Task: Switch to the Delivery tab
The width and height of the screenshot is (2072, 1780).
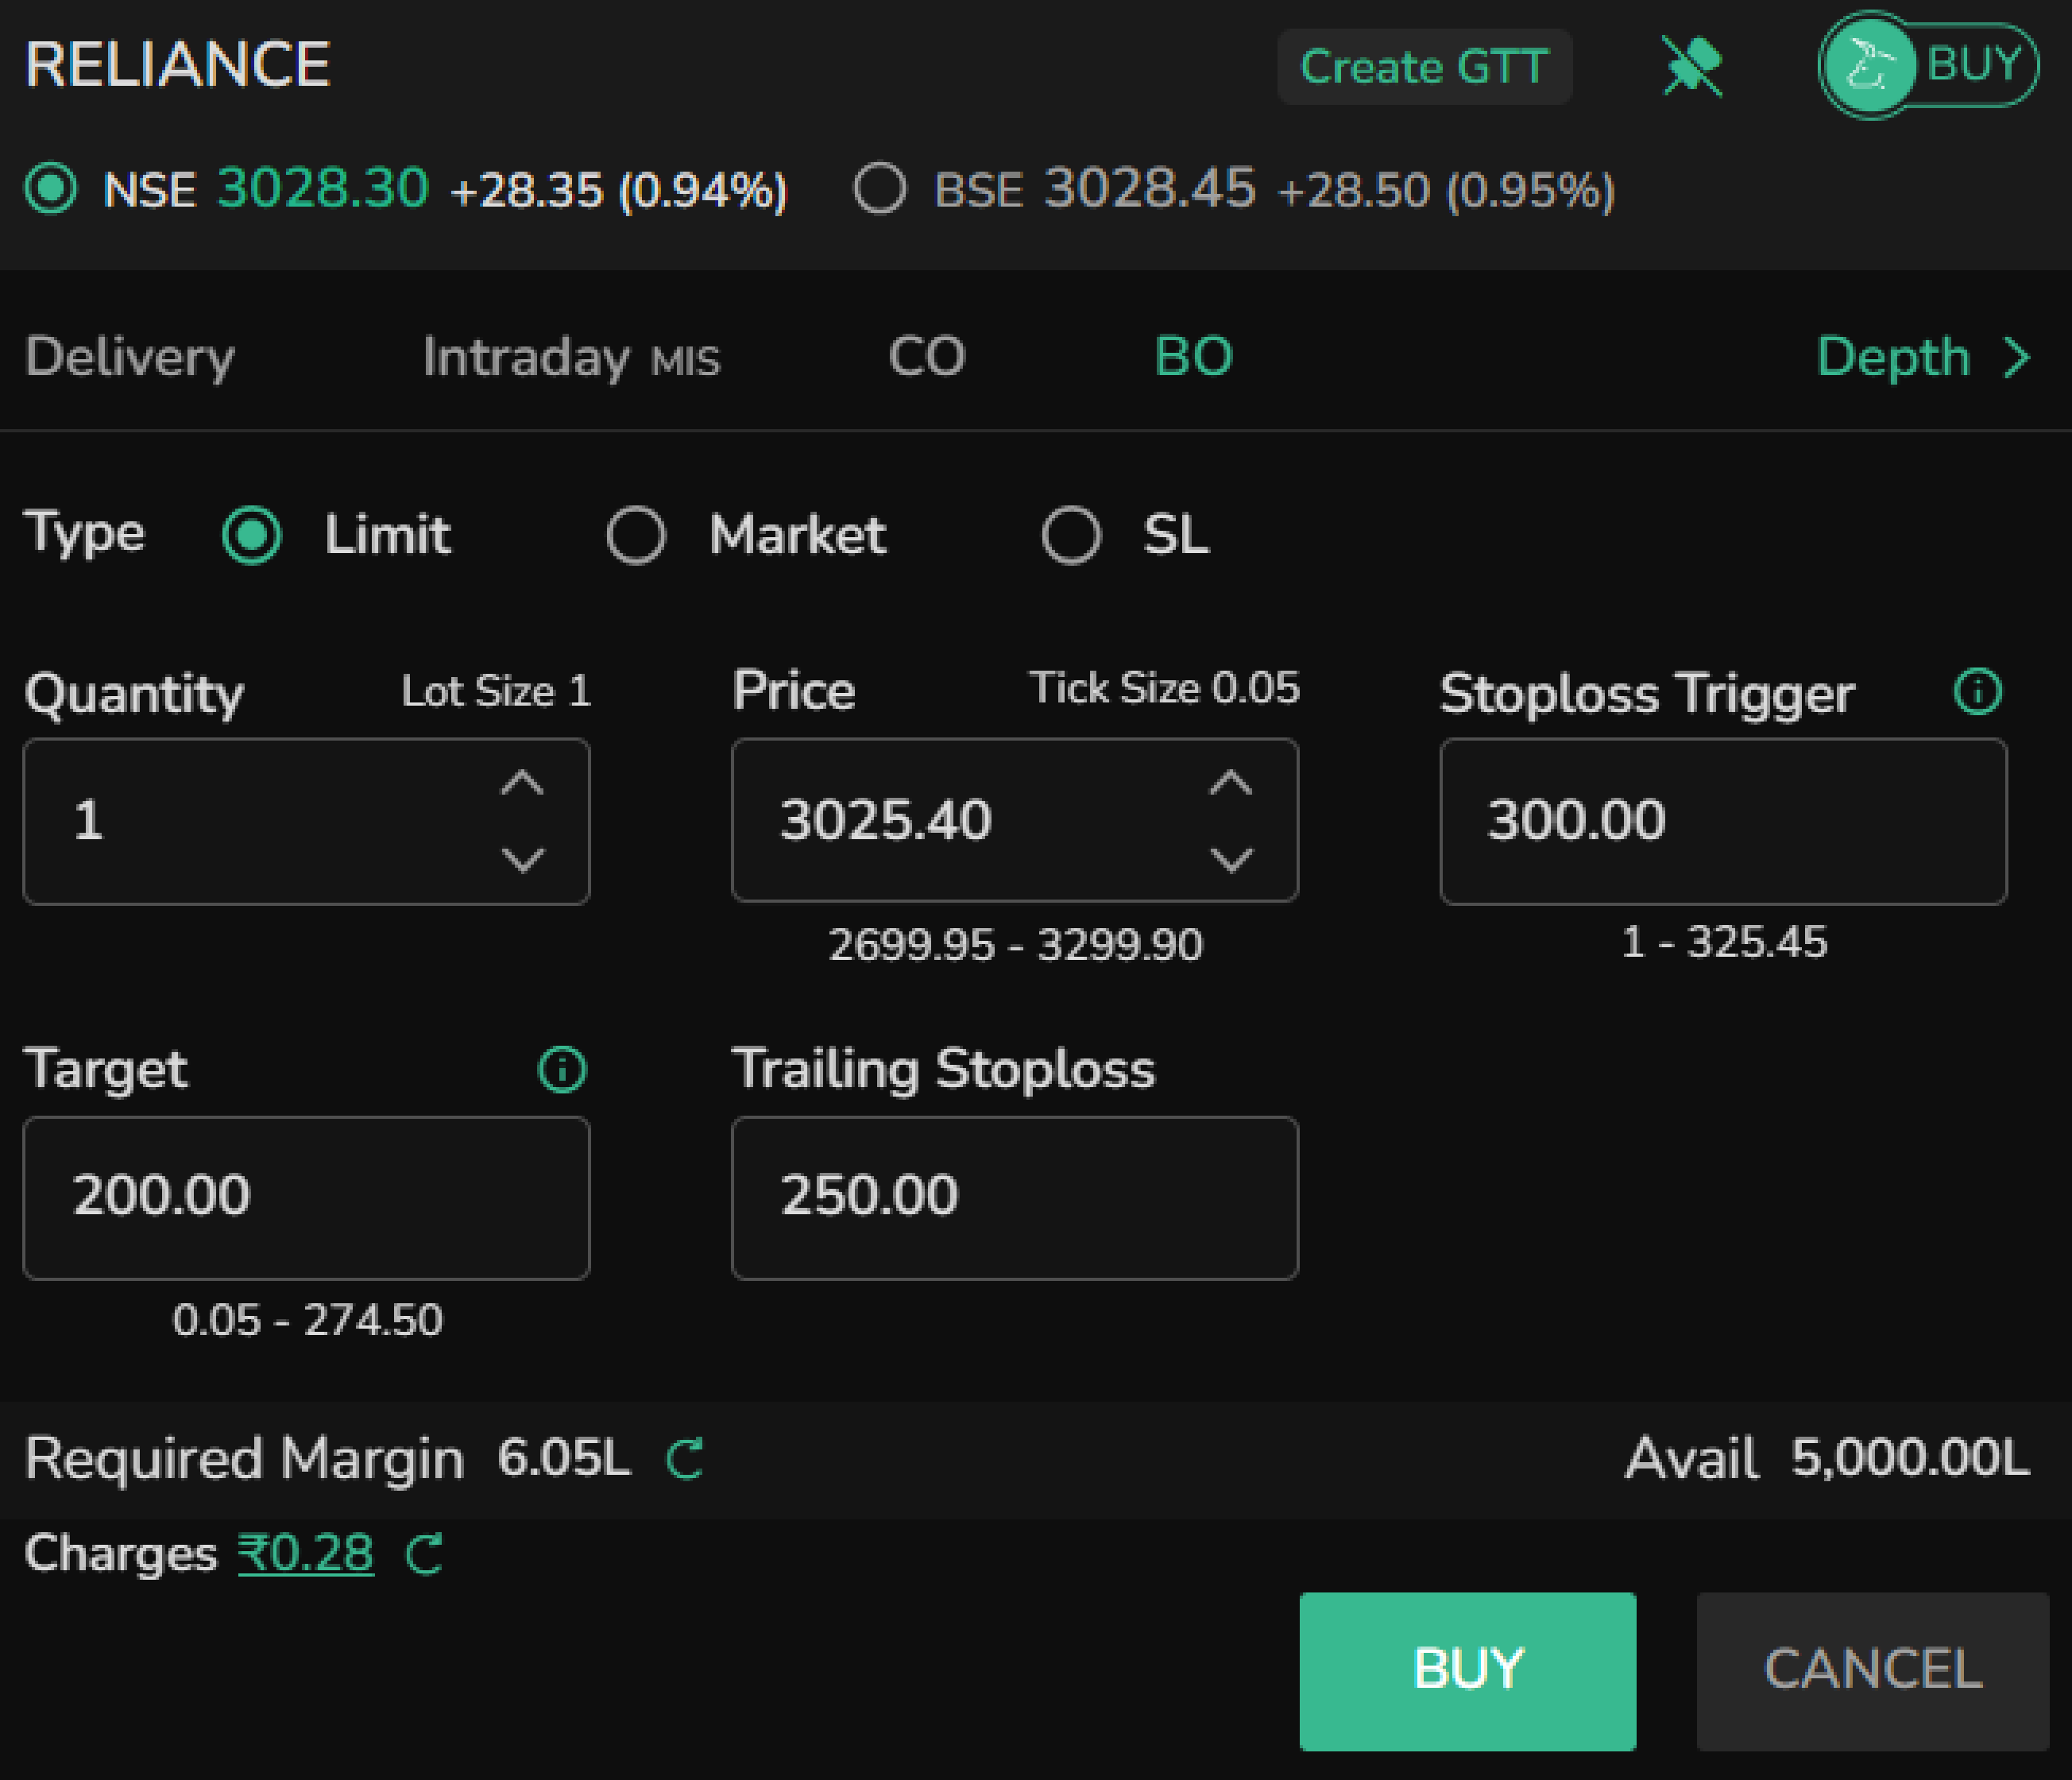Action: [x=130, y=357]
